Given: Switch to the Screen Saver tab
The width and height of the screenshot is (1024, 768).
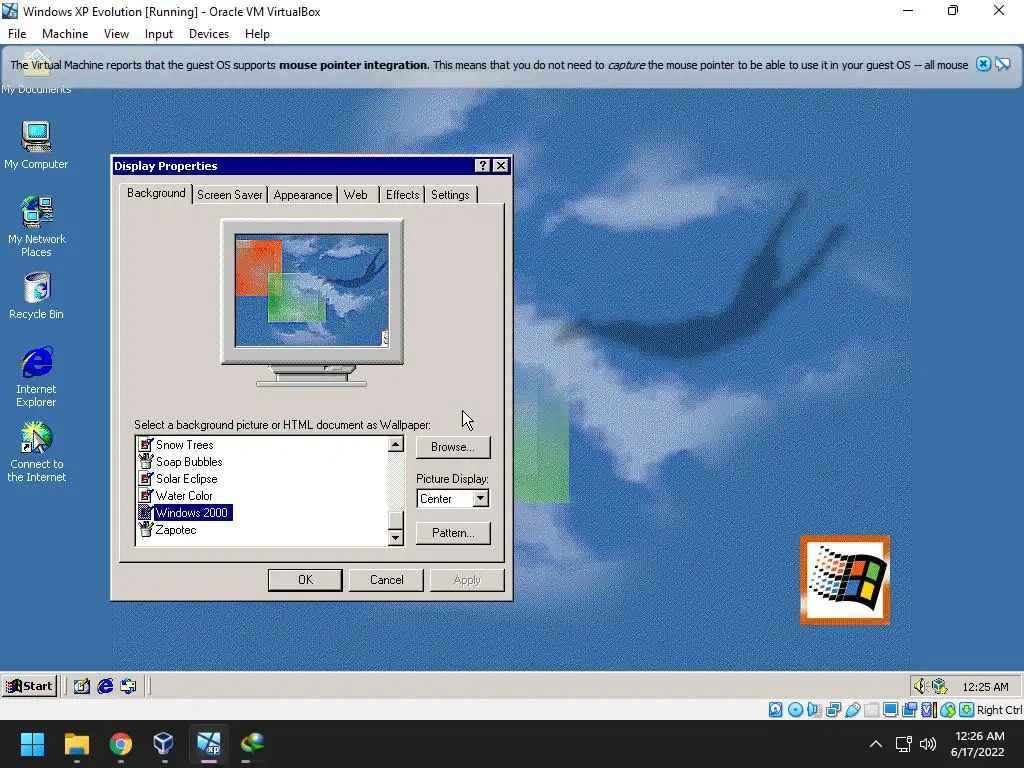Looking at the screenshot, I should (229, 195).
